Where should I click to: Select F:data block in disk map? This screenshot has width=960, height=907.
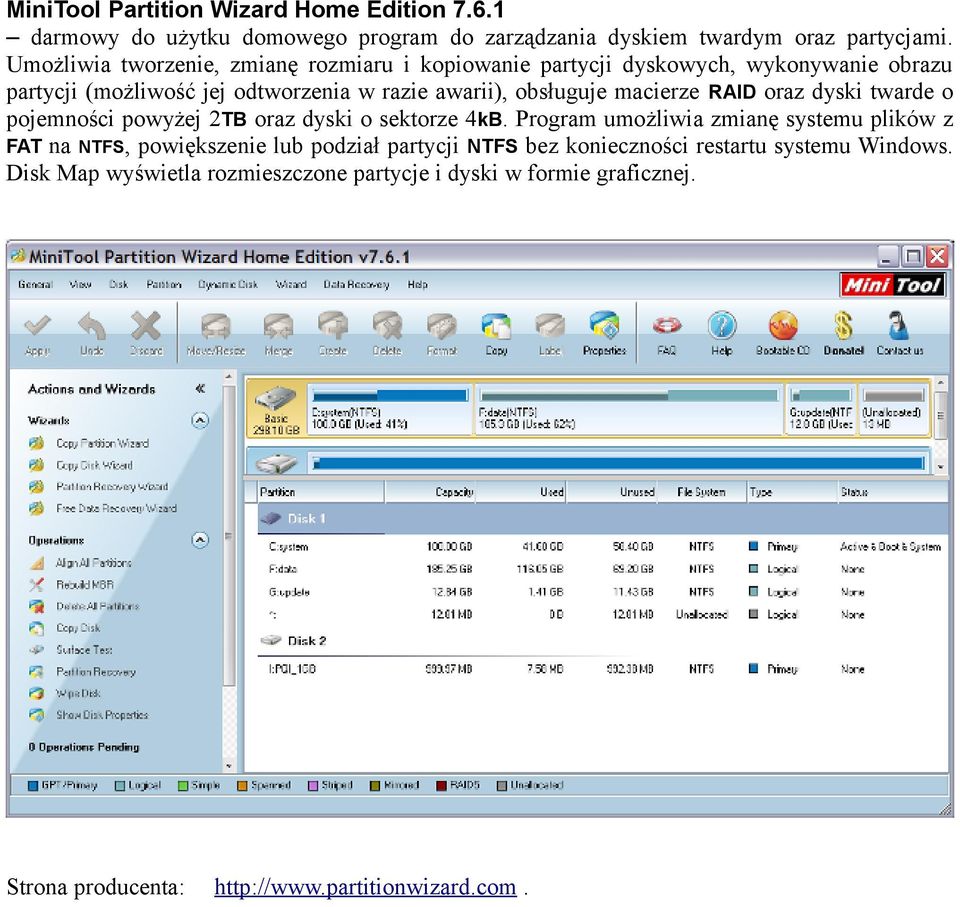coord(629,409)
